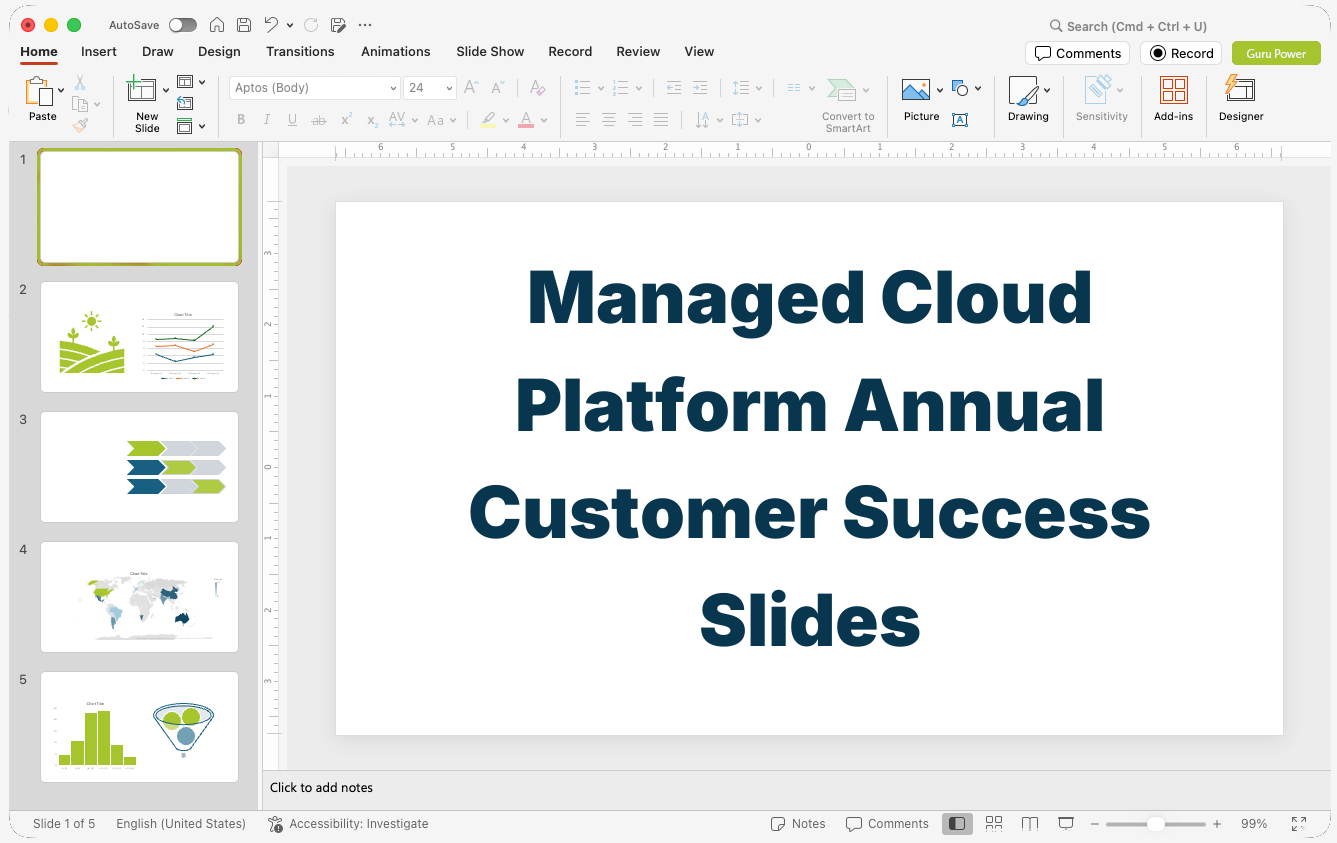
Task: Click Accessibility: Investigate in status bar
Action: [x=348, y=824]
